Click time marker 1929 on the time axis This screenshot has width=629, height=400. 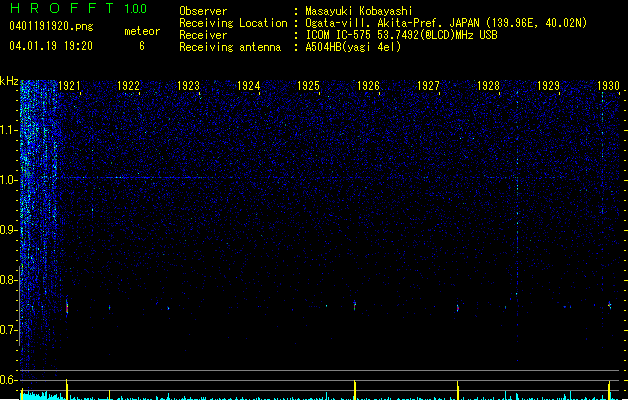point(548,86)
